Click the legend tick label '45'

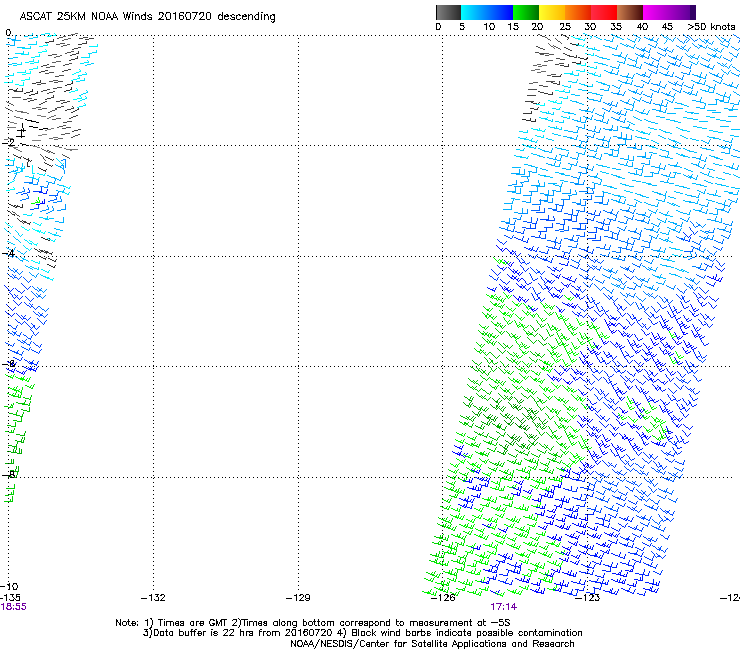click(667, 26)
